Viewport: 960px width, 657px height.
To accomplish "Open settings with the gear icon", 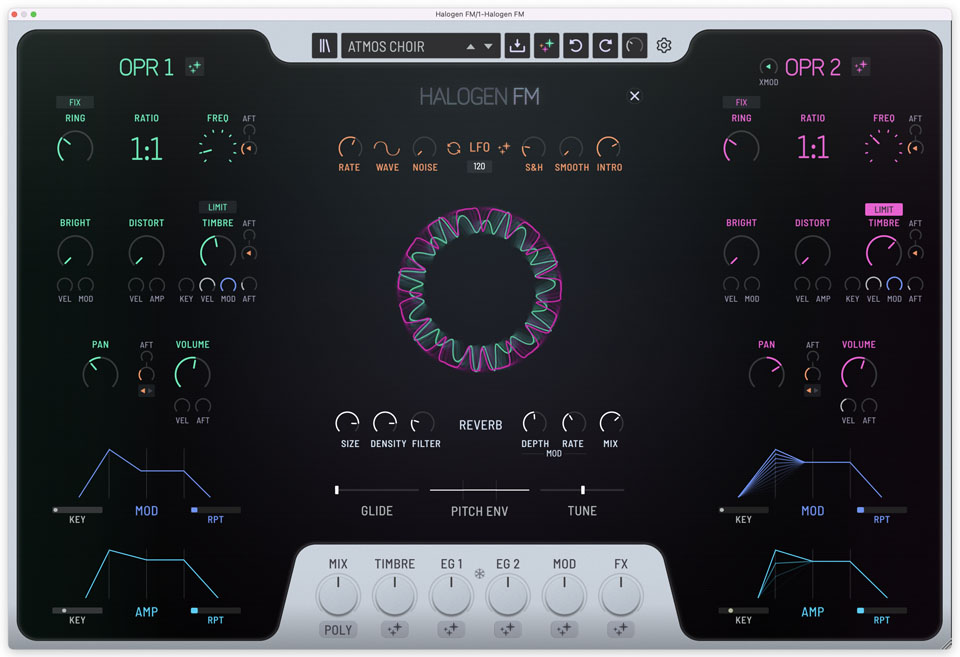I will tap(664, 45).
